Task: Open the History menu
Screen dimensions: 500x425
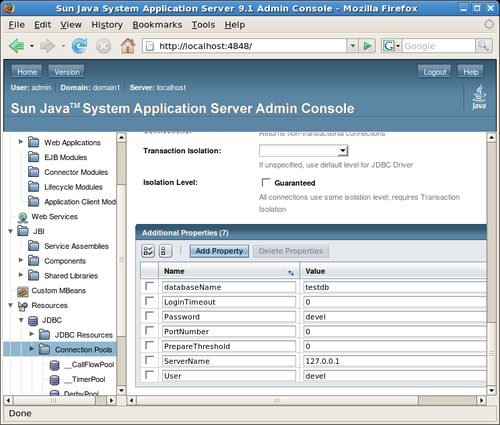Action: click(x=107, y=25)
